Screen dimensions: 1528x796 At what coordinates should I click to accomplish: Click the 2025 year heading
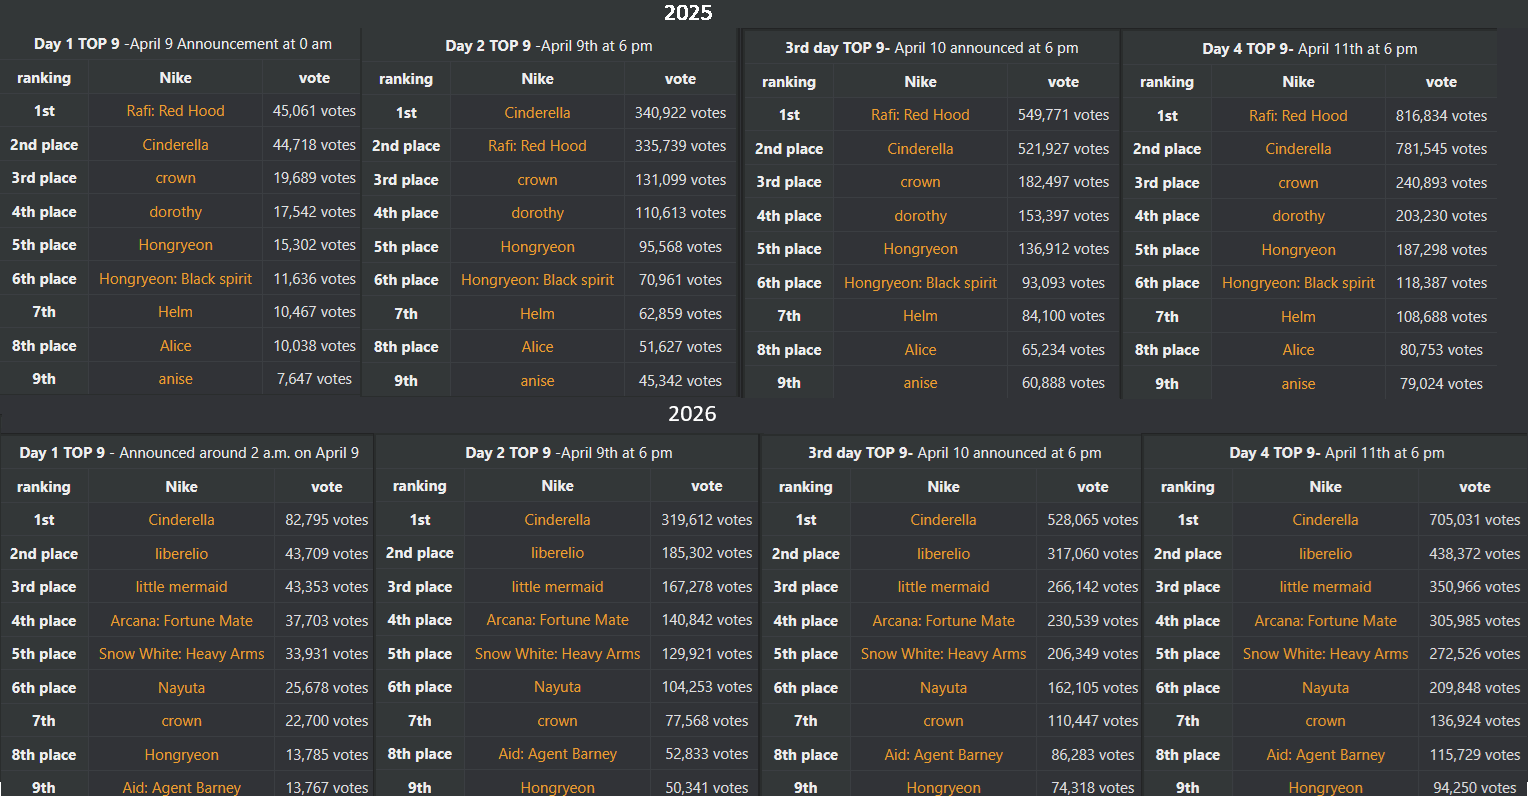[688, 13]
